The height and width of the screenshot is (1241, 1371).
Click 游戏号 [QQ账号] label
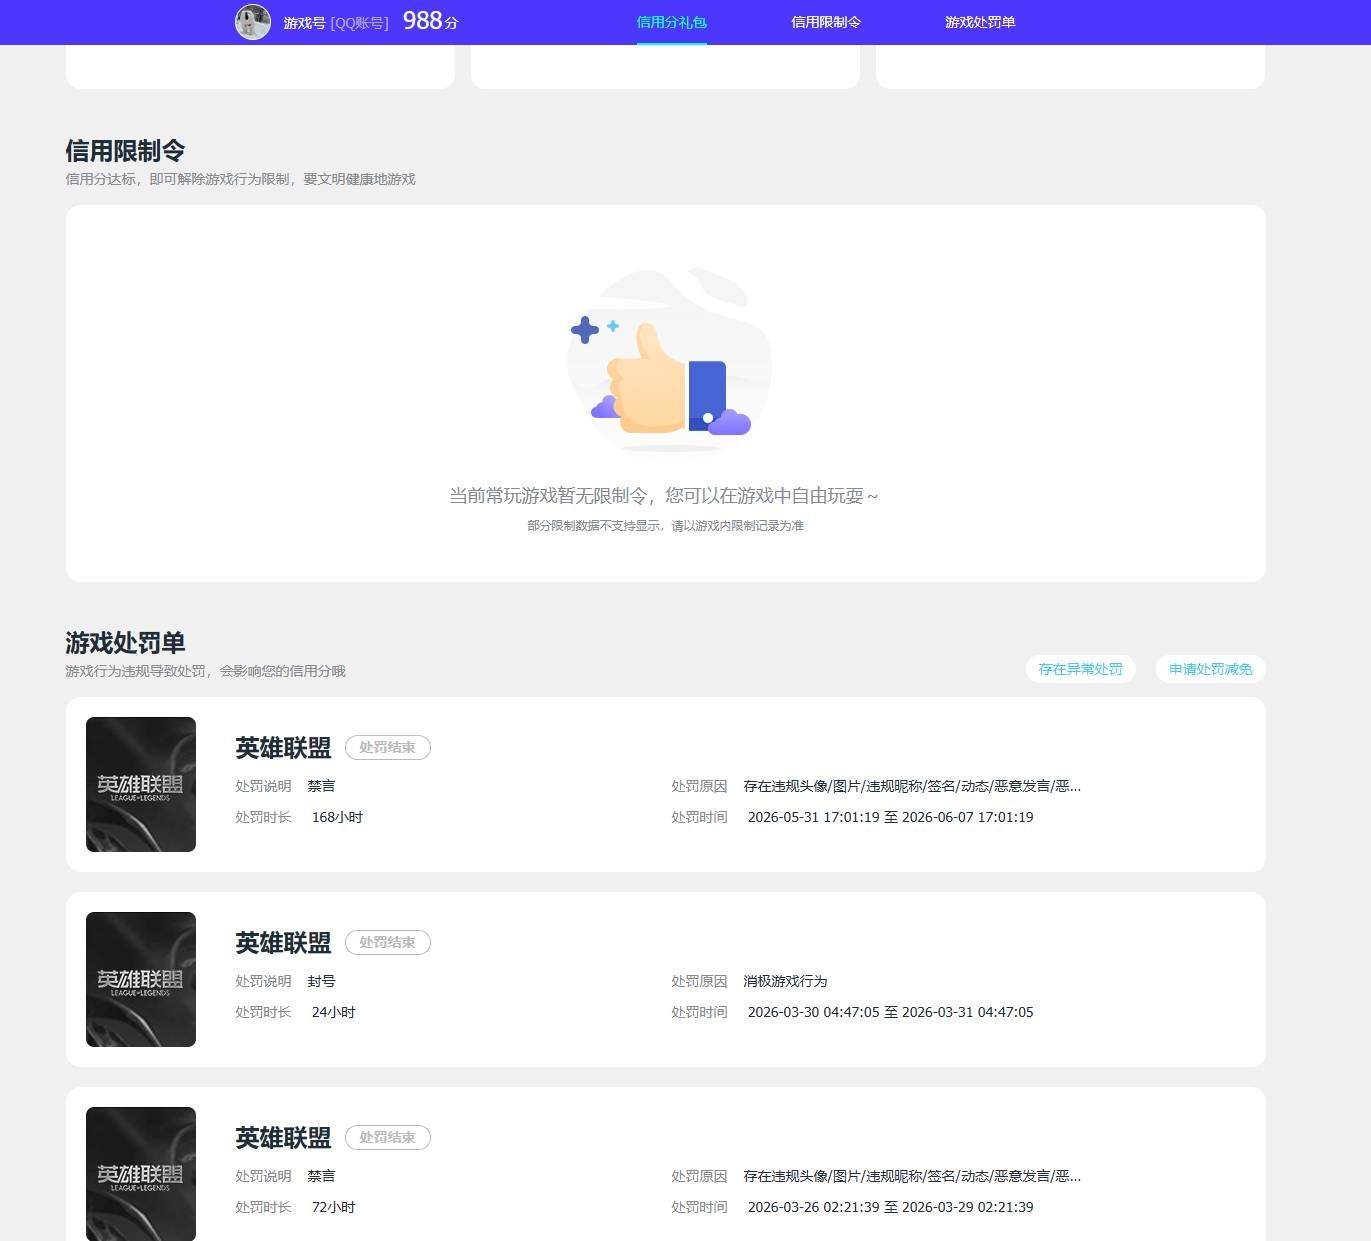[336, 22]
